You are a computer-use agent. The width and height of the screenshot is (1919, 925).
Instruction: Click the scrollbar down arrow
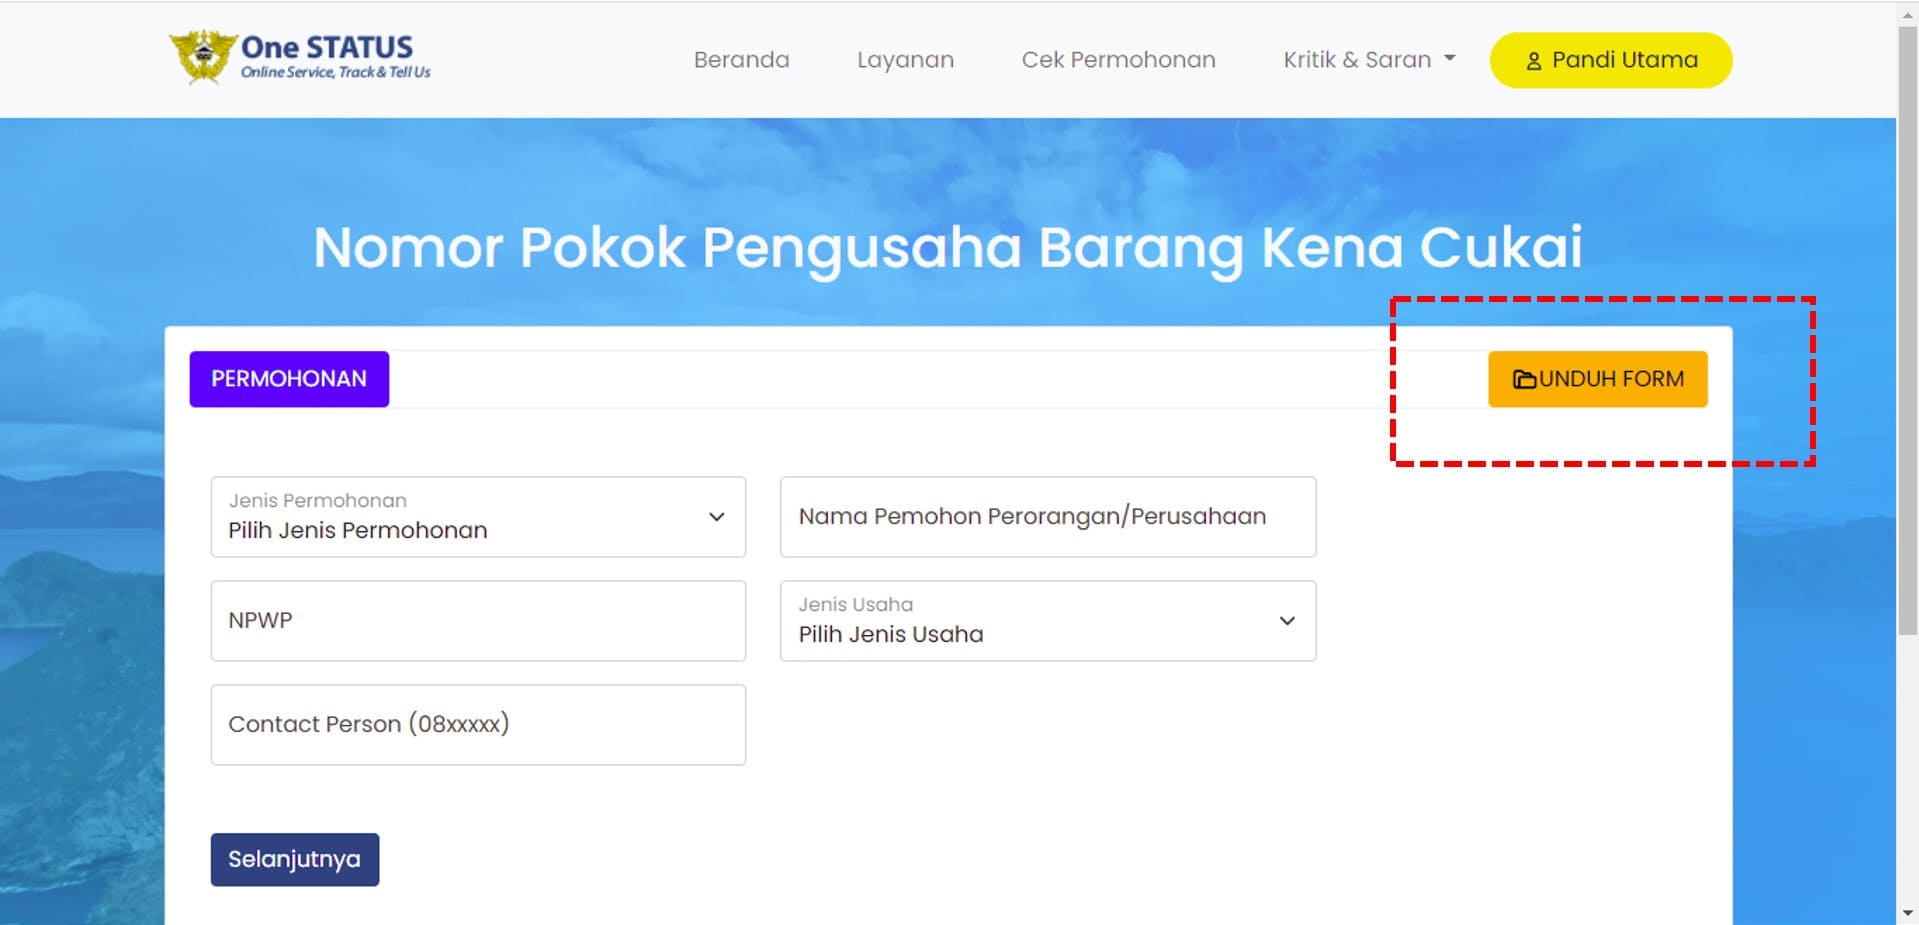1907,913
